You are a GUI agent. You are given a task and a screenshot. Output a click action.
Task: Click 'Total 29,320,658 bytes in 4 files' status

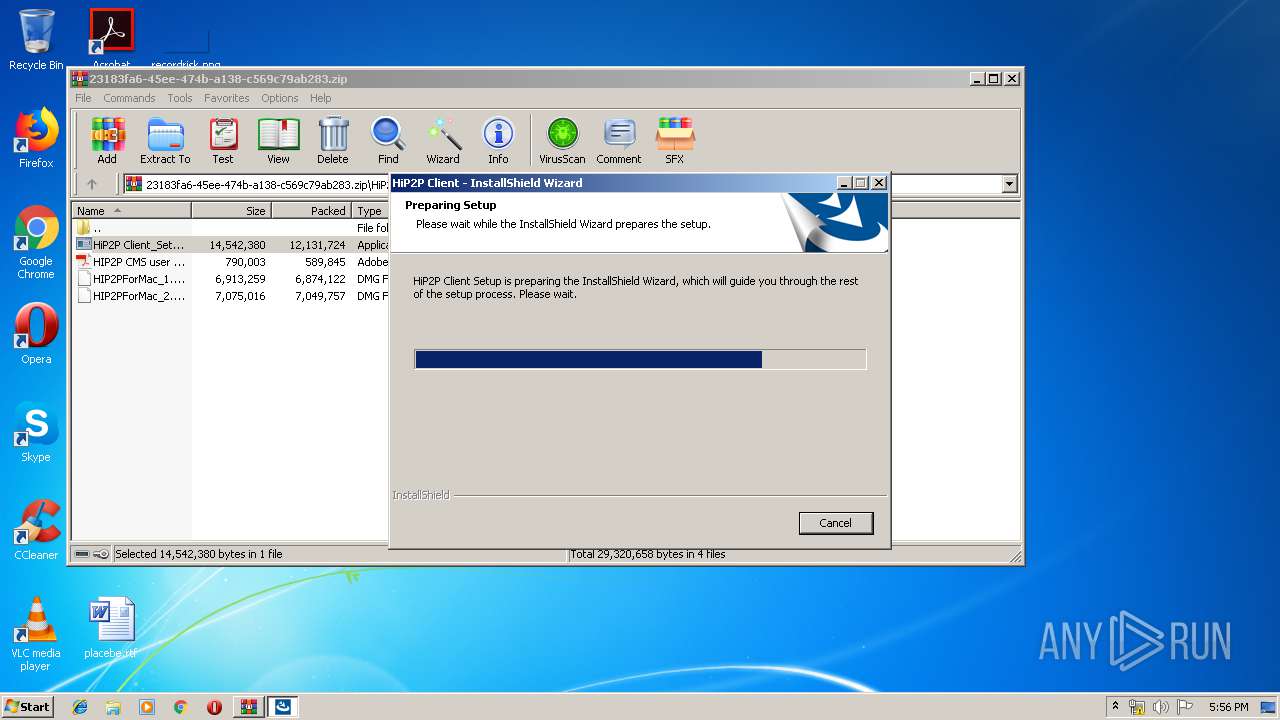click(x=648, y=554)
